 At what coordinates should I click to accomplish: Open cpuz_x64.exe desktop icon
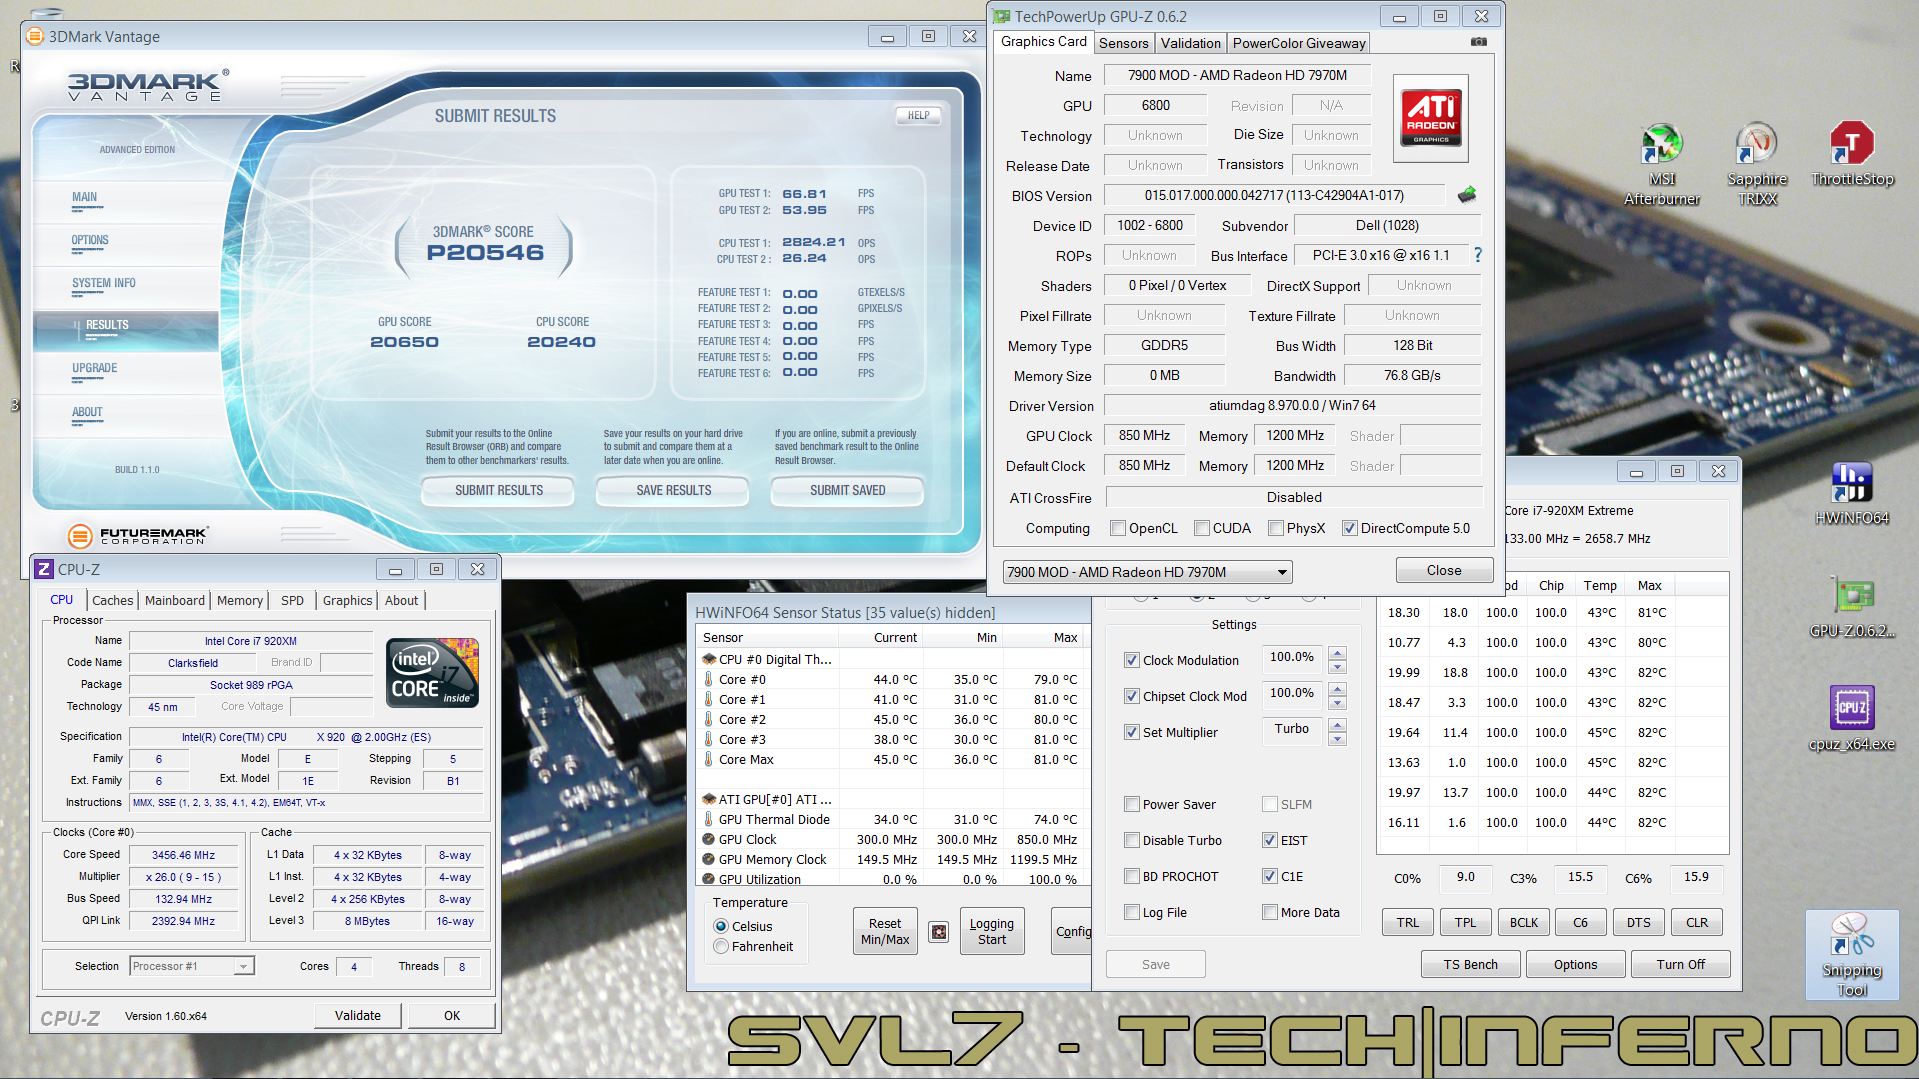[1852, 719]
